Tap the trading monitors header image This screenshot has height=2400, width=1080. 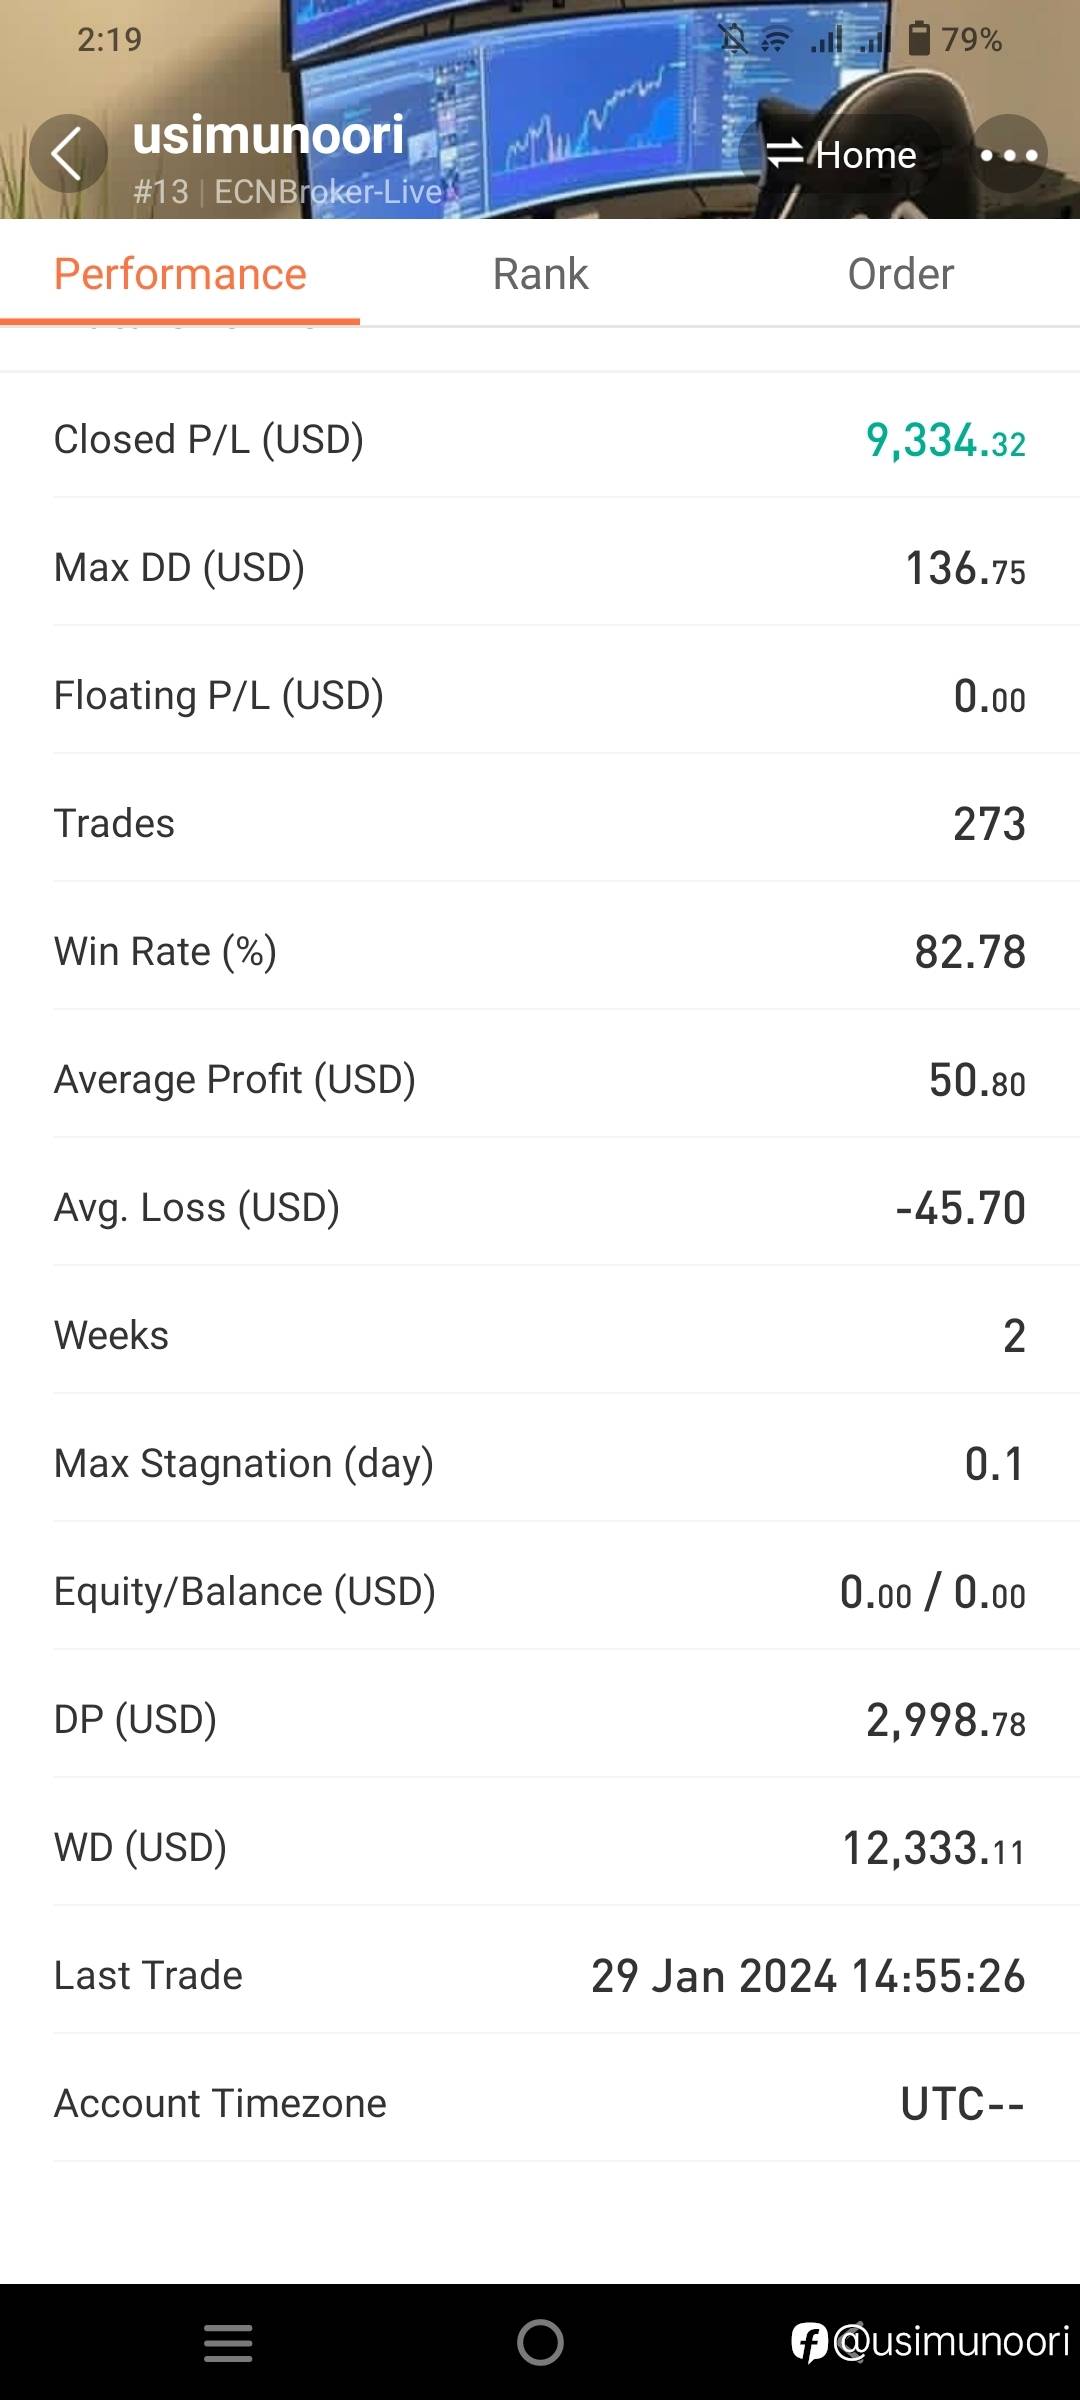(x=590, y=100)
